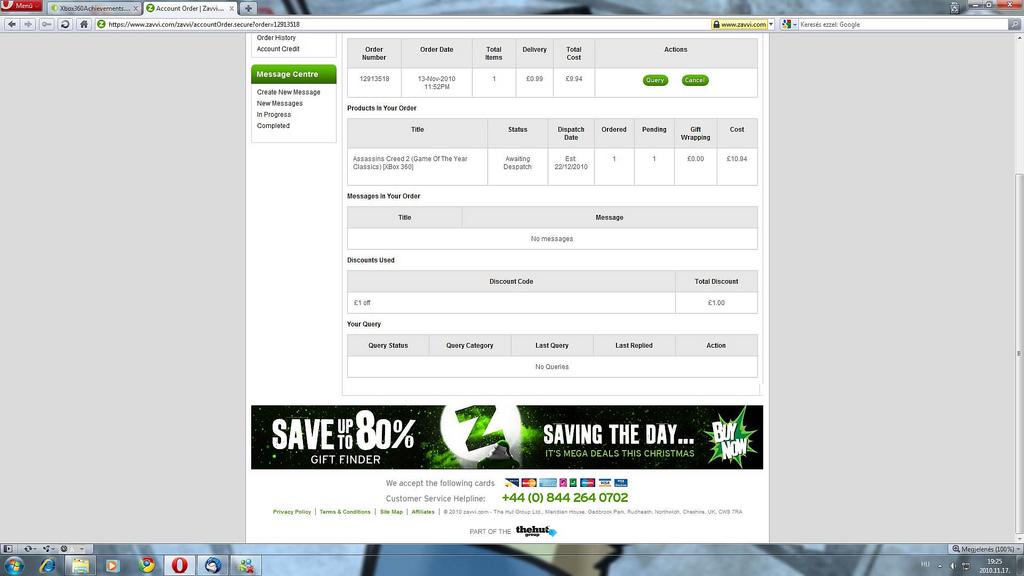Screen dimensions: 1024x576
Task: Open Completed messages link
Action: coord(273,125)
